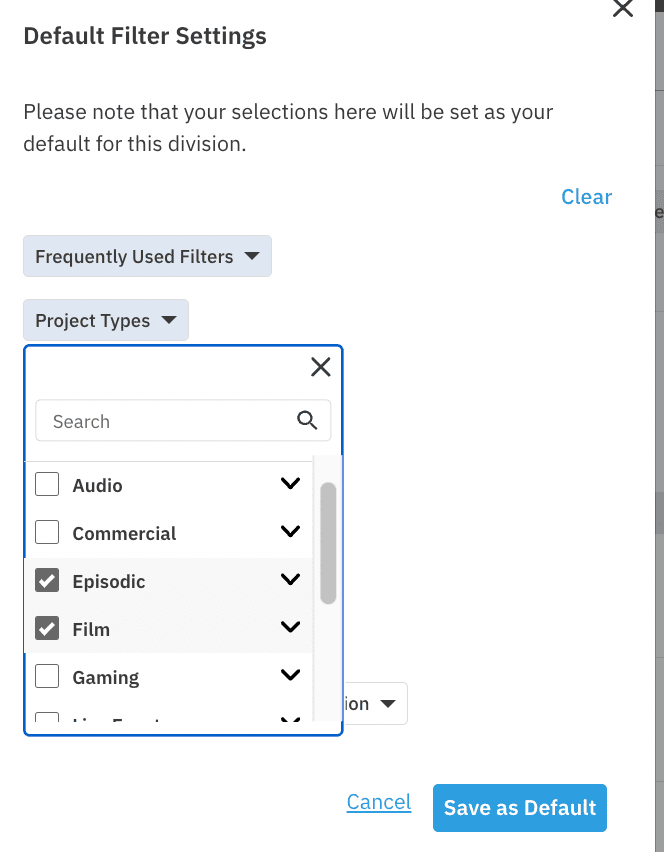This screenshot has width=664, height=852.
Task: Expand the Commercial subcategories chevron
Action: 291,531
